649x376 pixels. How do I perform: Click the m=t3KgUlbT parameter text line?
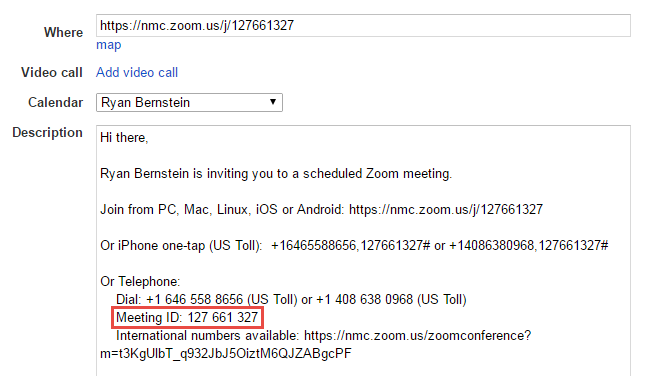(226, 354)
